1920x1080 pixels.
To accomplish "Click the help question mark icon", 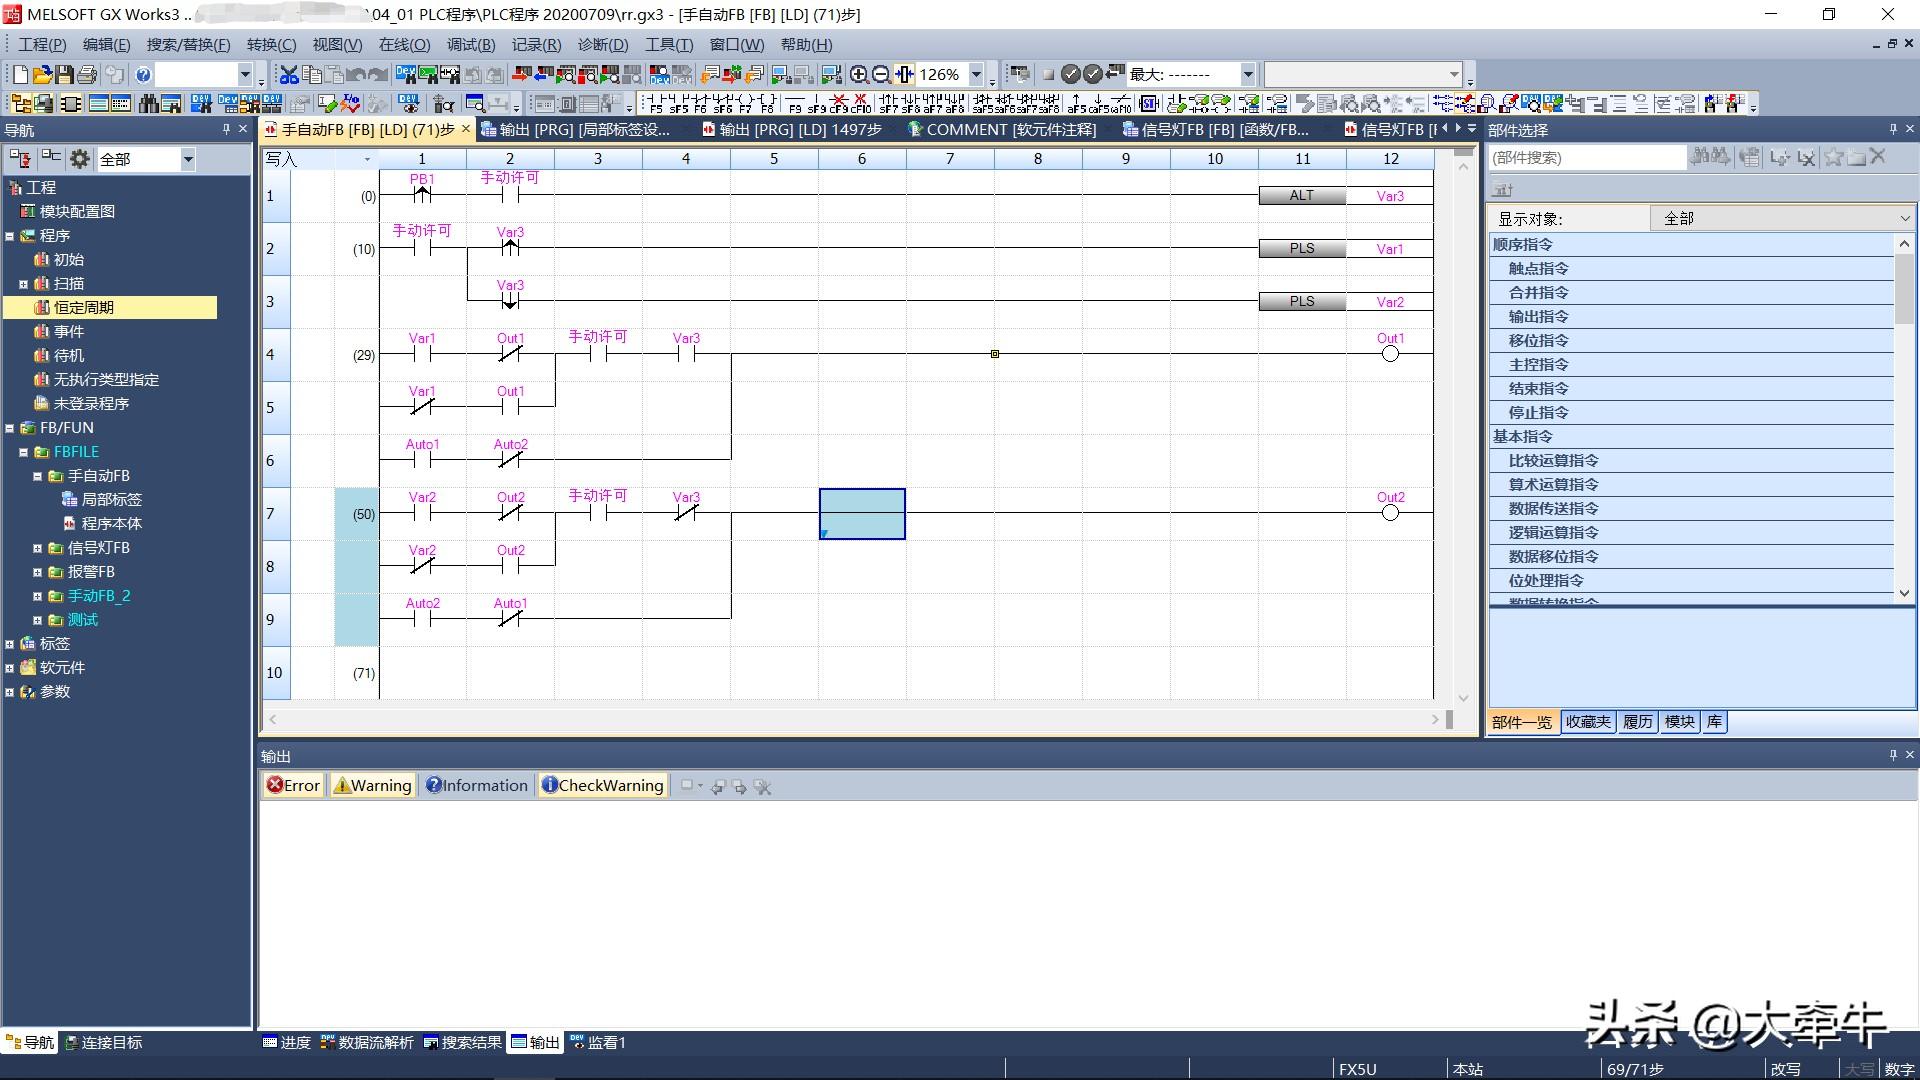I will 143,74.
